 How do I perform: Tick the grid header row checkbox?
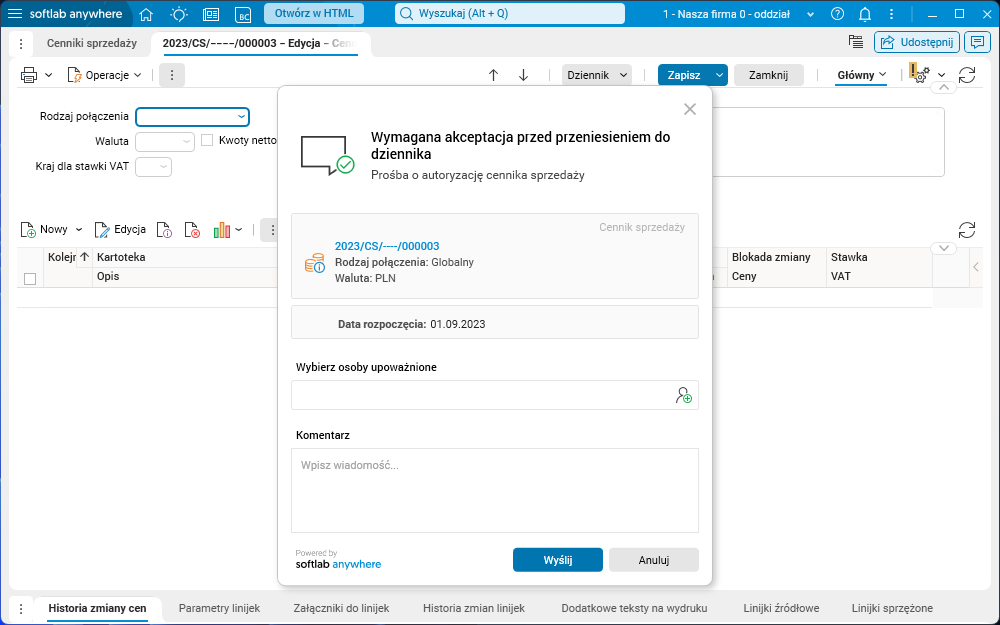click(29, 279)
